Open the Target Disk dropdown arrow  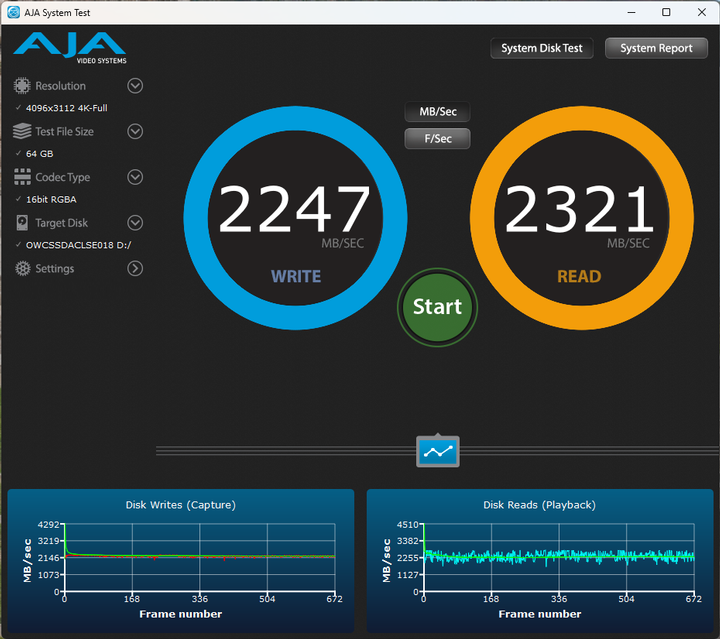click(x=135, y=223)
